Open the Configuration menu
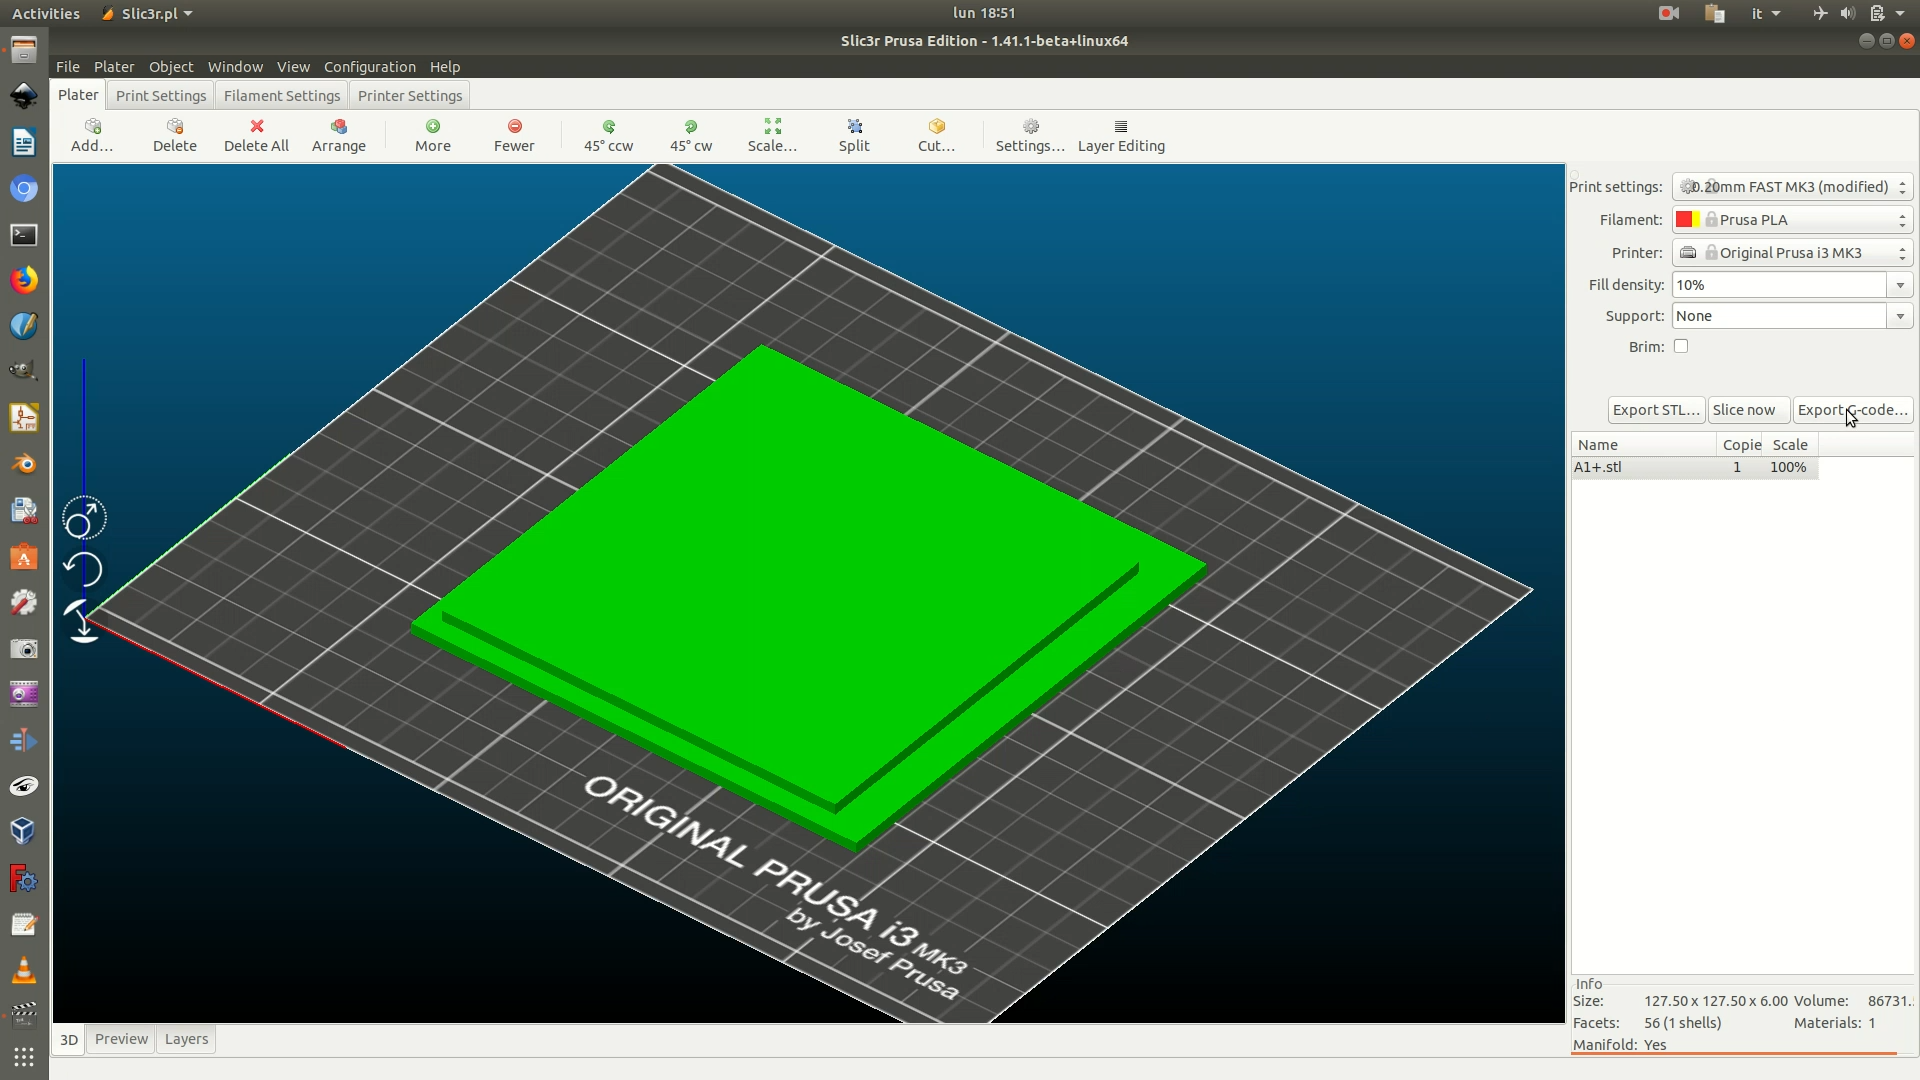 coord(370,67)
